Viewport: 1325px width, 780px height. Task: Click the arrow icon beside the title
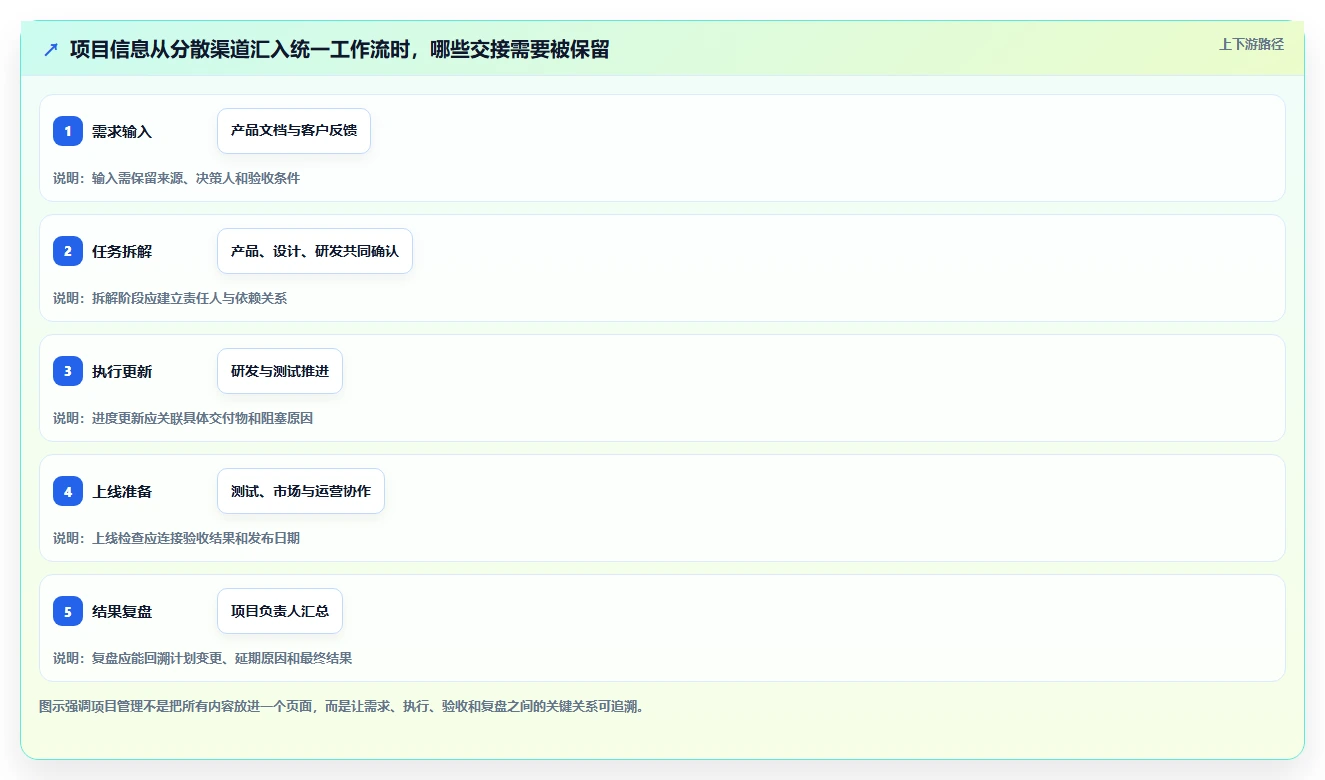click(x=51, y=49)
